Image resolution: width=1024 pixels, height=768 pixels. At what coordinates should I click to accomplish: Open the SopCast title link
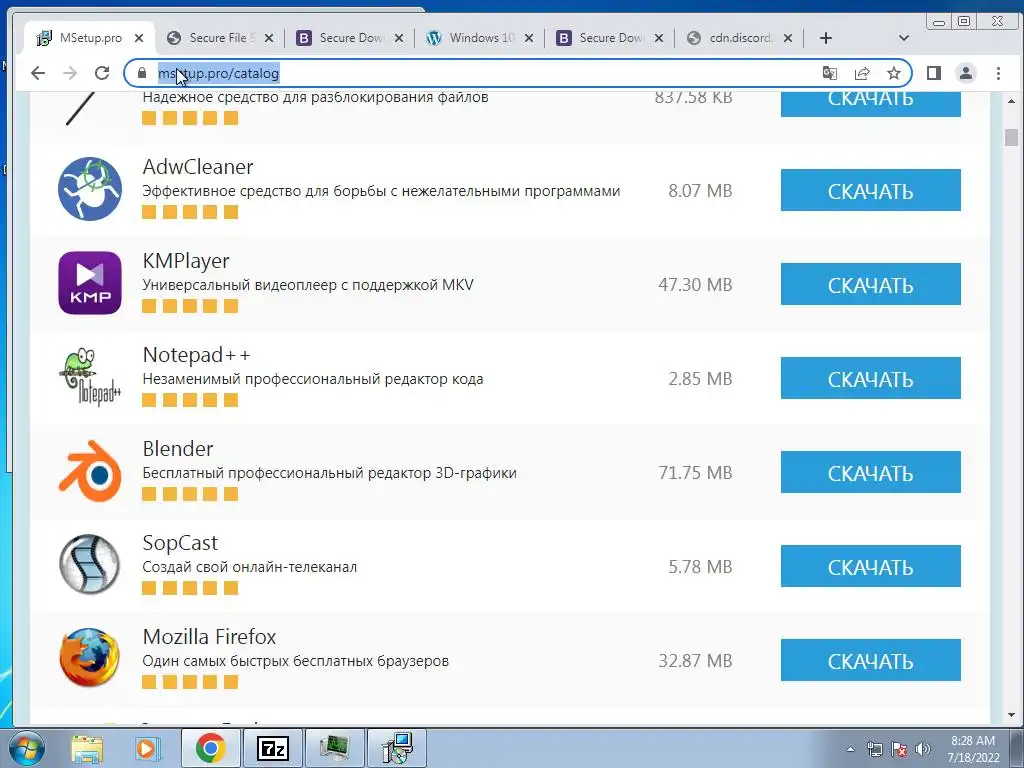(x=180, y=543)
